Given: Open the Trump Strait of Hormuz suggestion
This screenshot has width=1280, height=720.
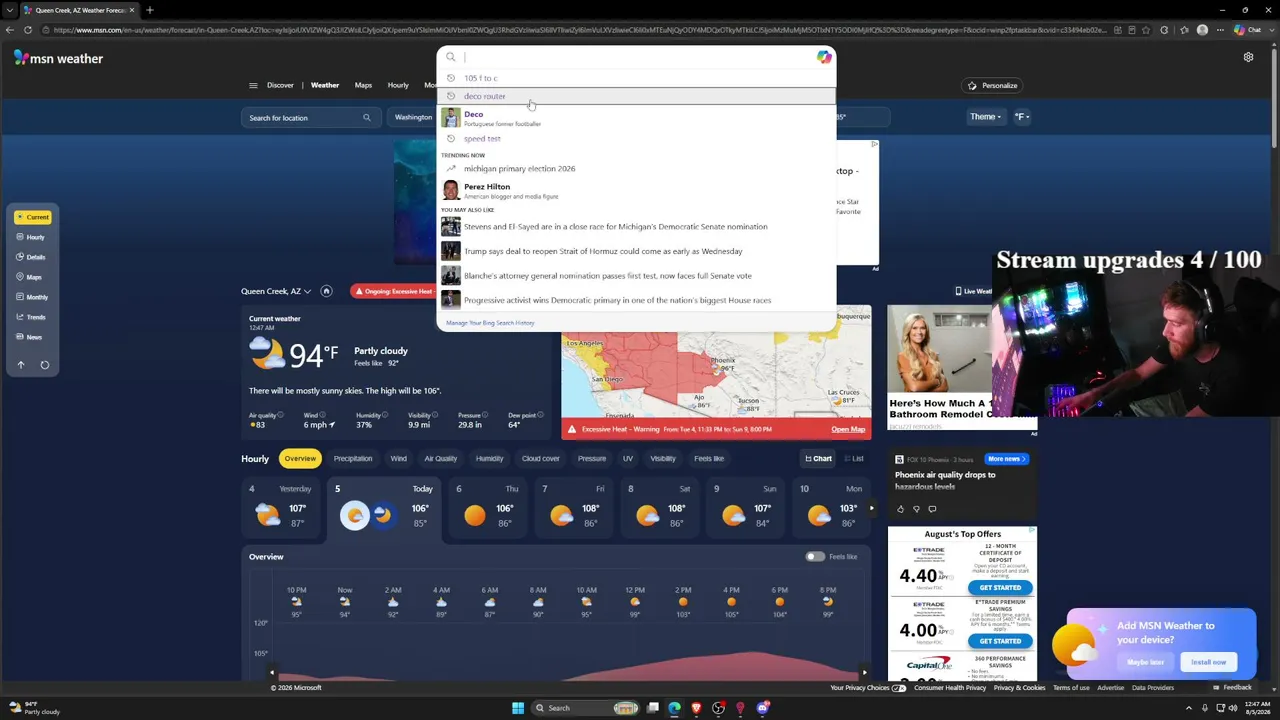Looking at the screenshot, I should 636,251.
